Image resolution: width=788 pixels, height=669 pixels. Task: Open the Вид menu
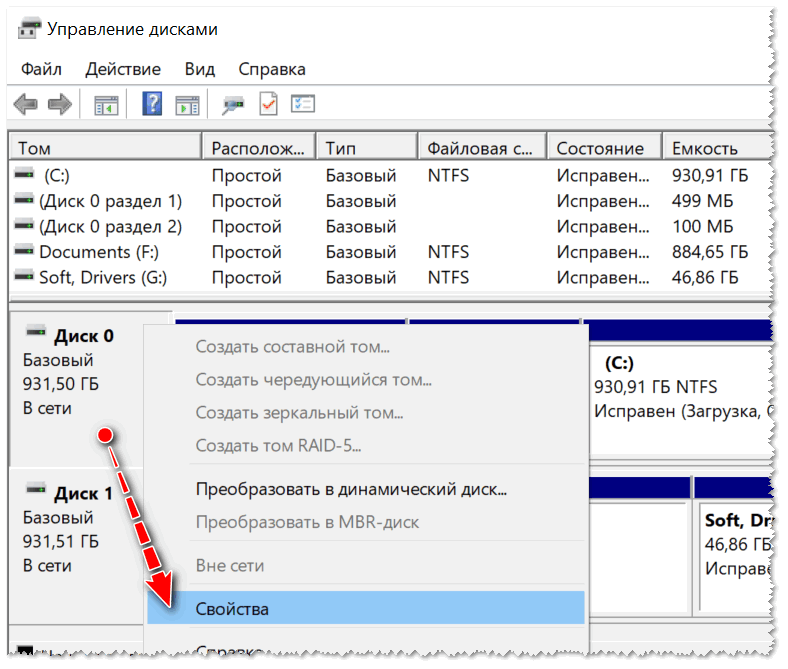click(200, 69)
